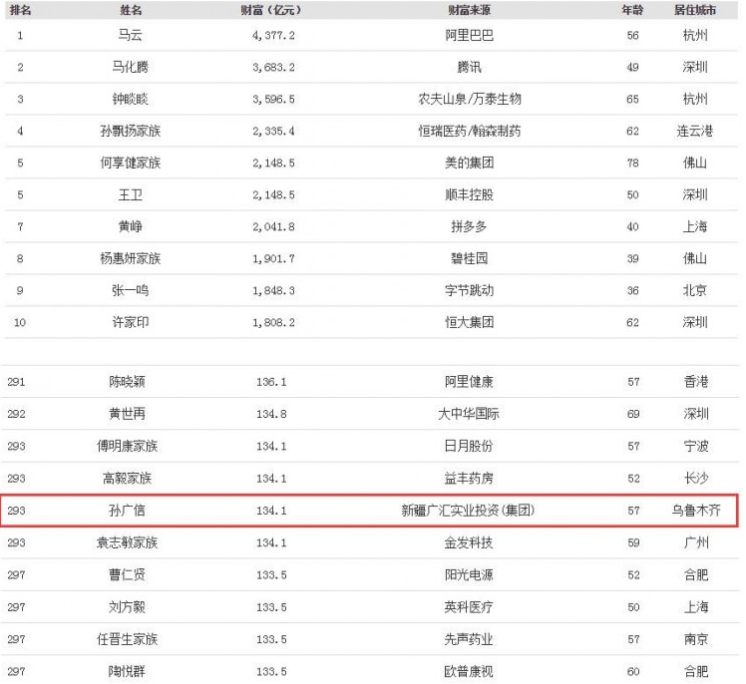This screenshot has height=684, width=746.
Task: Click the 财富来源 column header
Action: [x=469, y=10]
